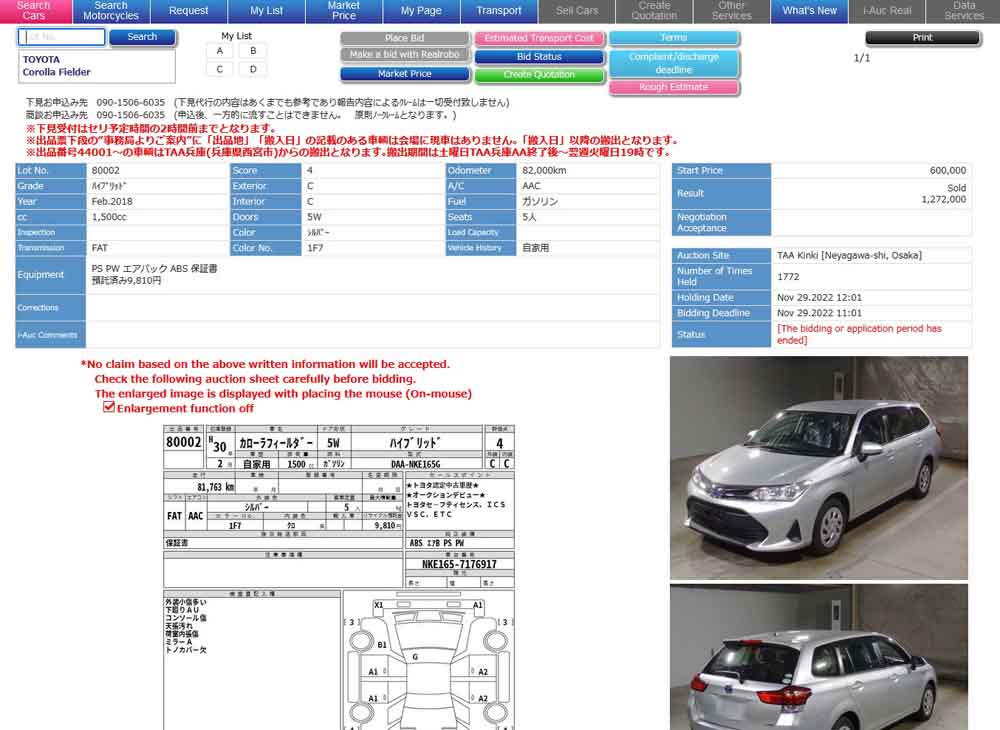The height and width of the screenshot is (730, 1000).
Task: Open the Create Quotation tab
Action: click(x=654, y=11)
